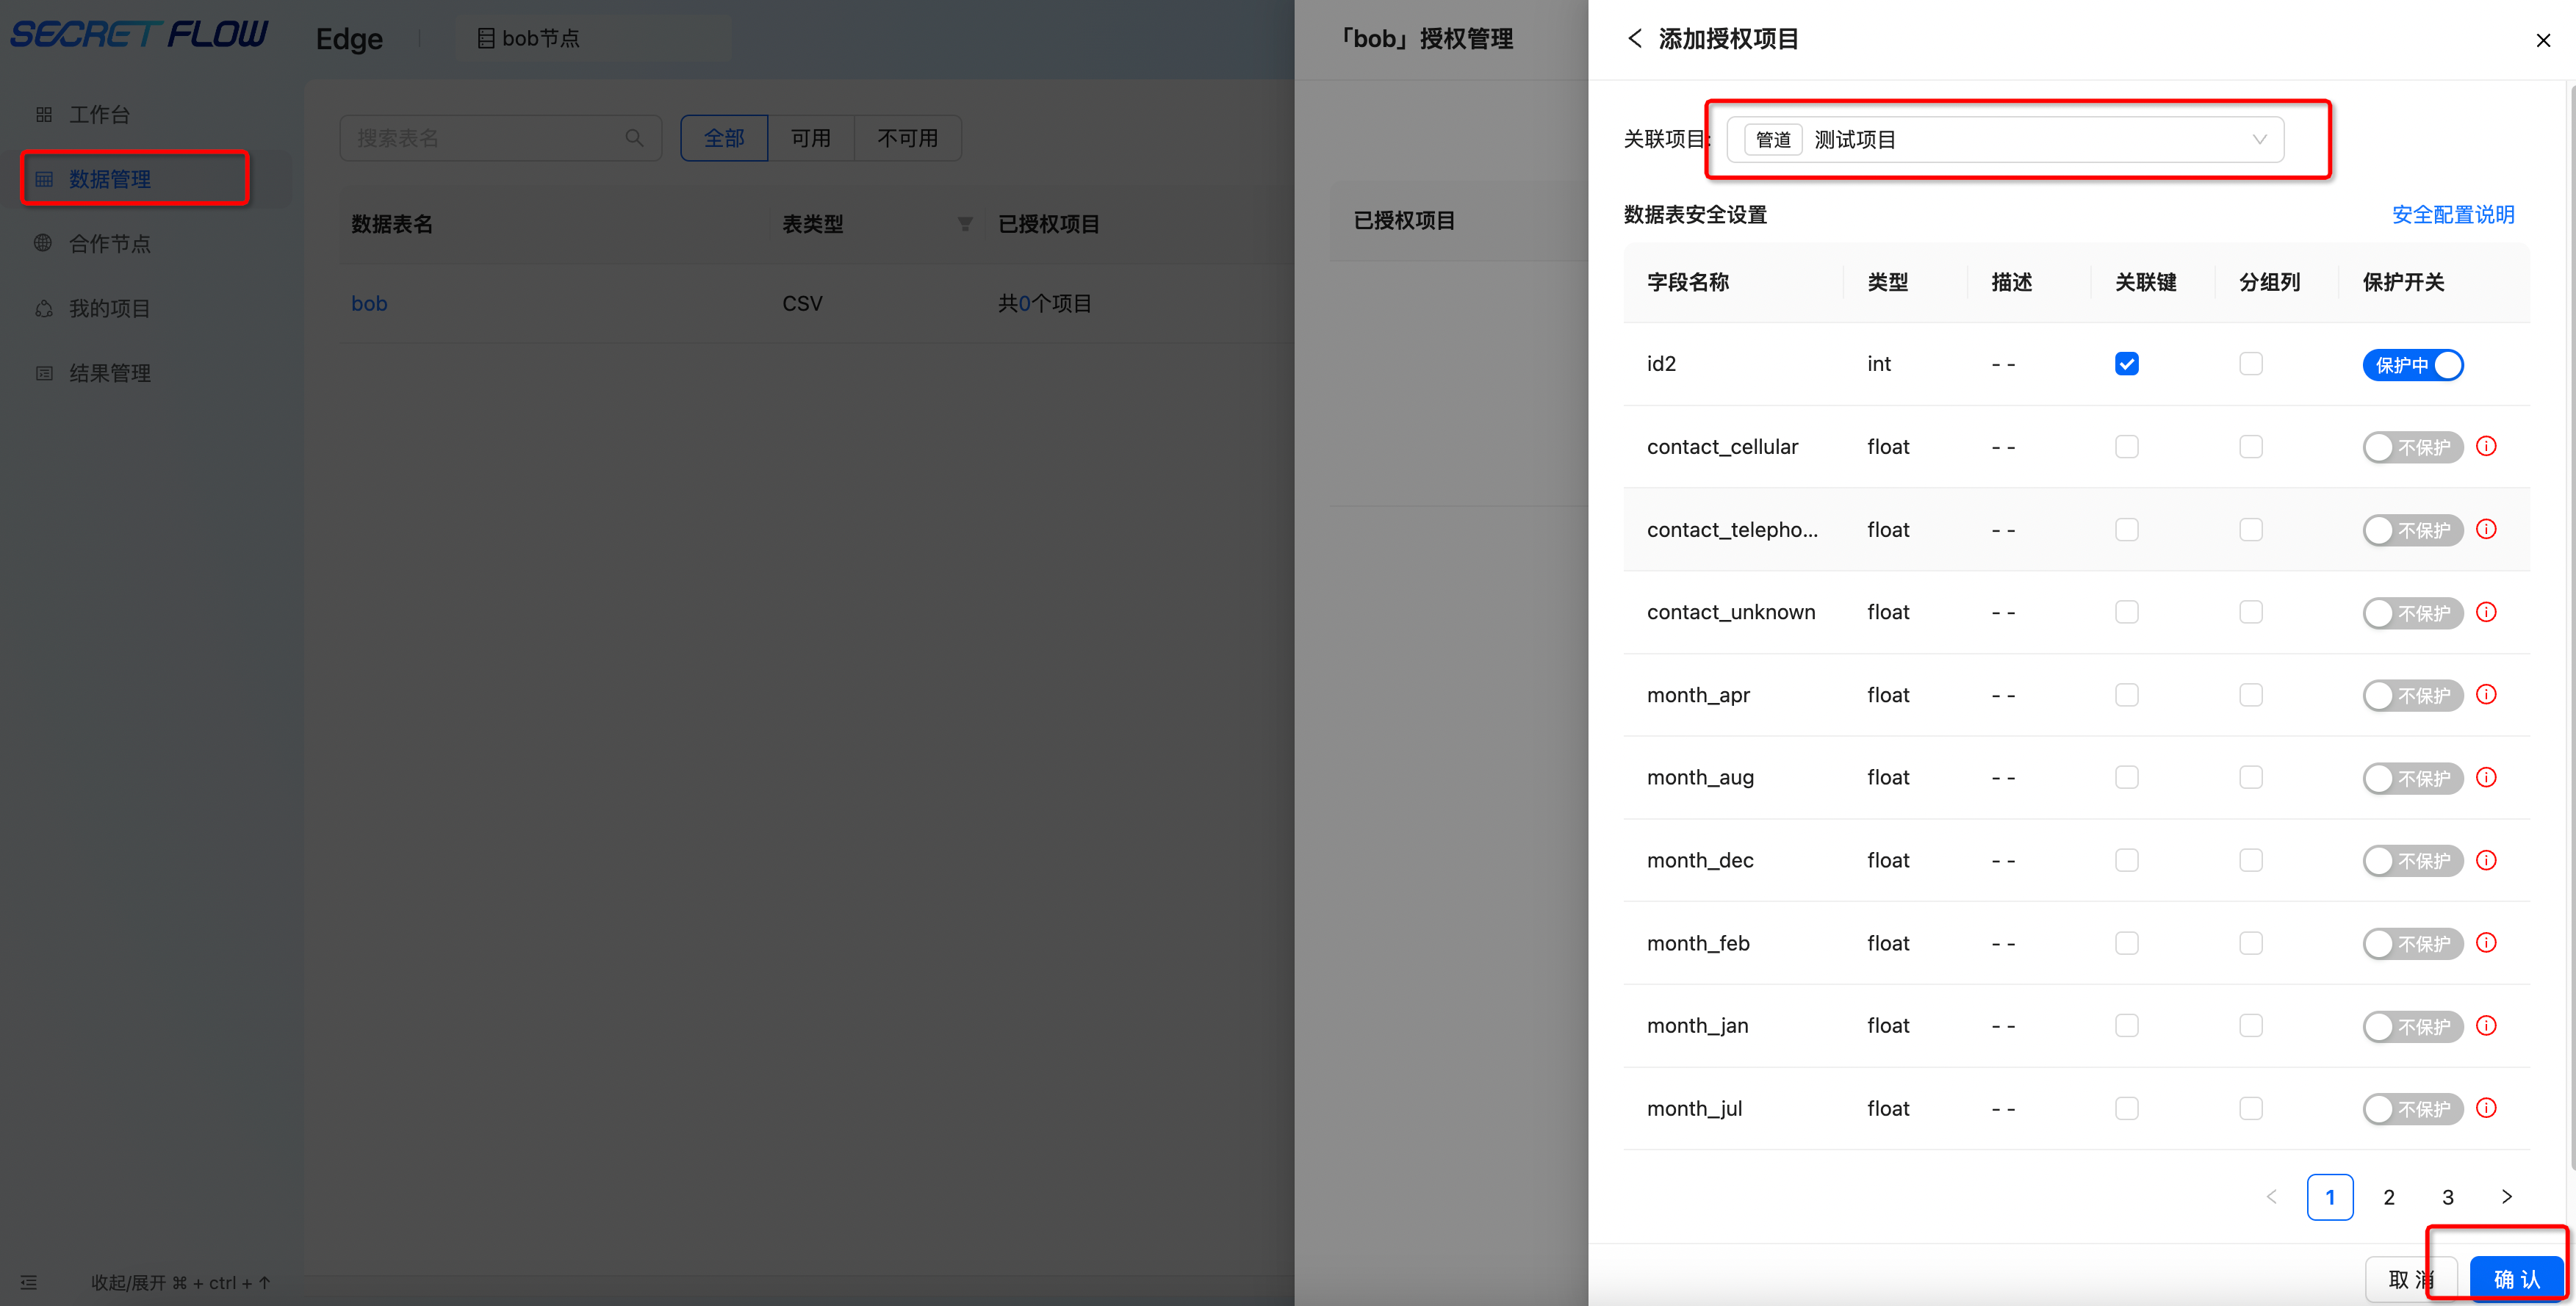
Task: Enable protection switch for month_aug
Action: pyautogui.click(x=2412, y=778)
